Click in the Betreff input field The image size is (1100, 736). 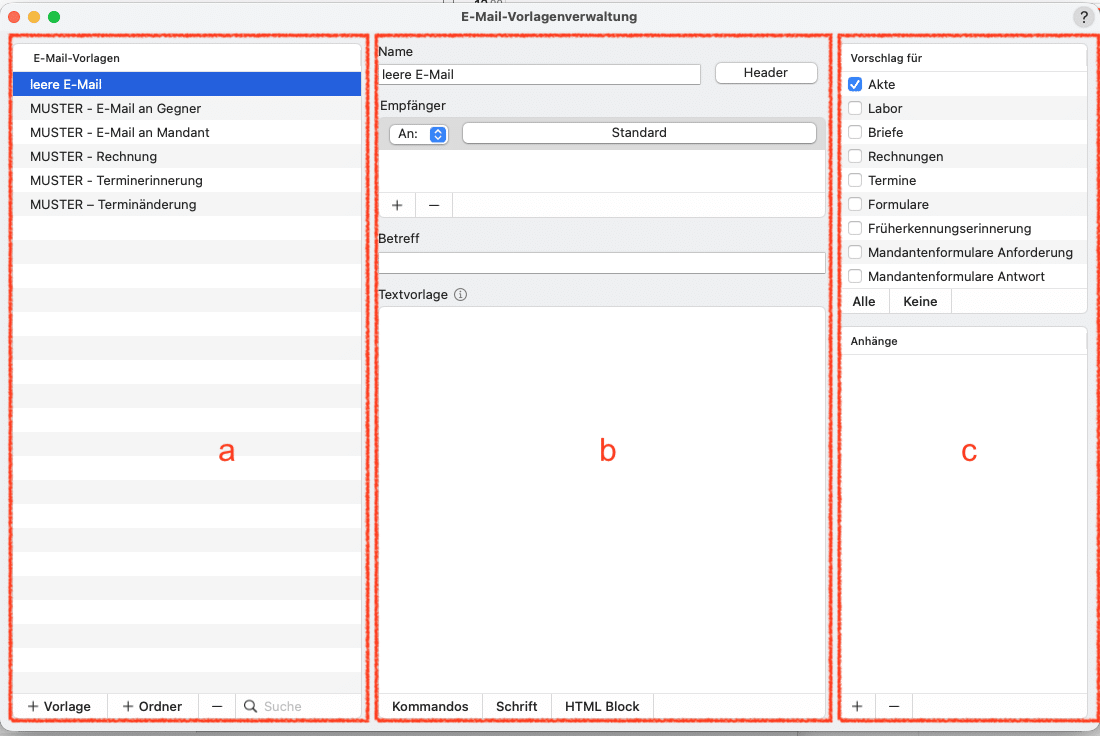[x=602, y=263]
